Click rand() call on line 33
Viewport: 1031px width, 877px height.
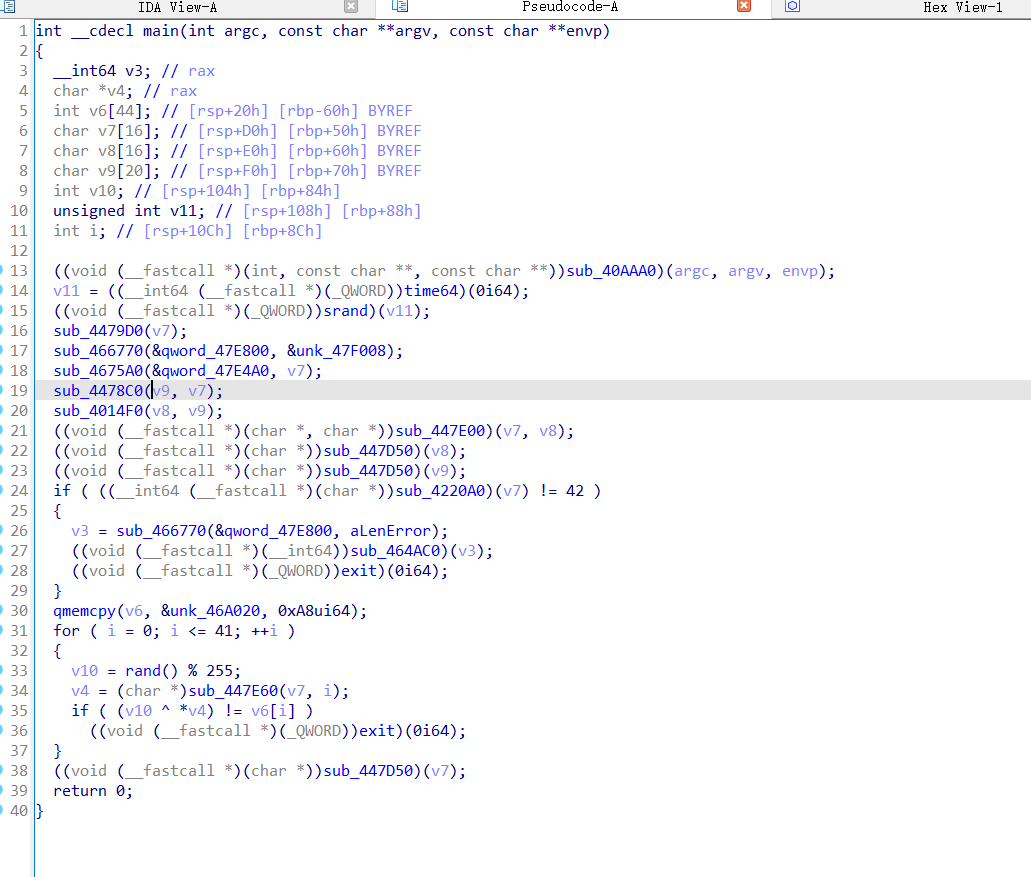(x=151, y=671)
